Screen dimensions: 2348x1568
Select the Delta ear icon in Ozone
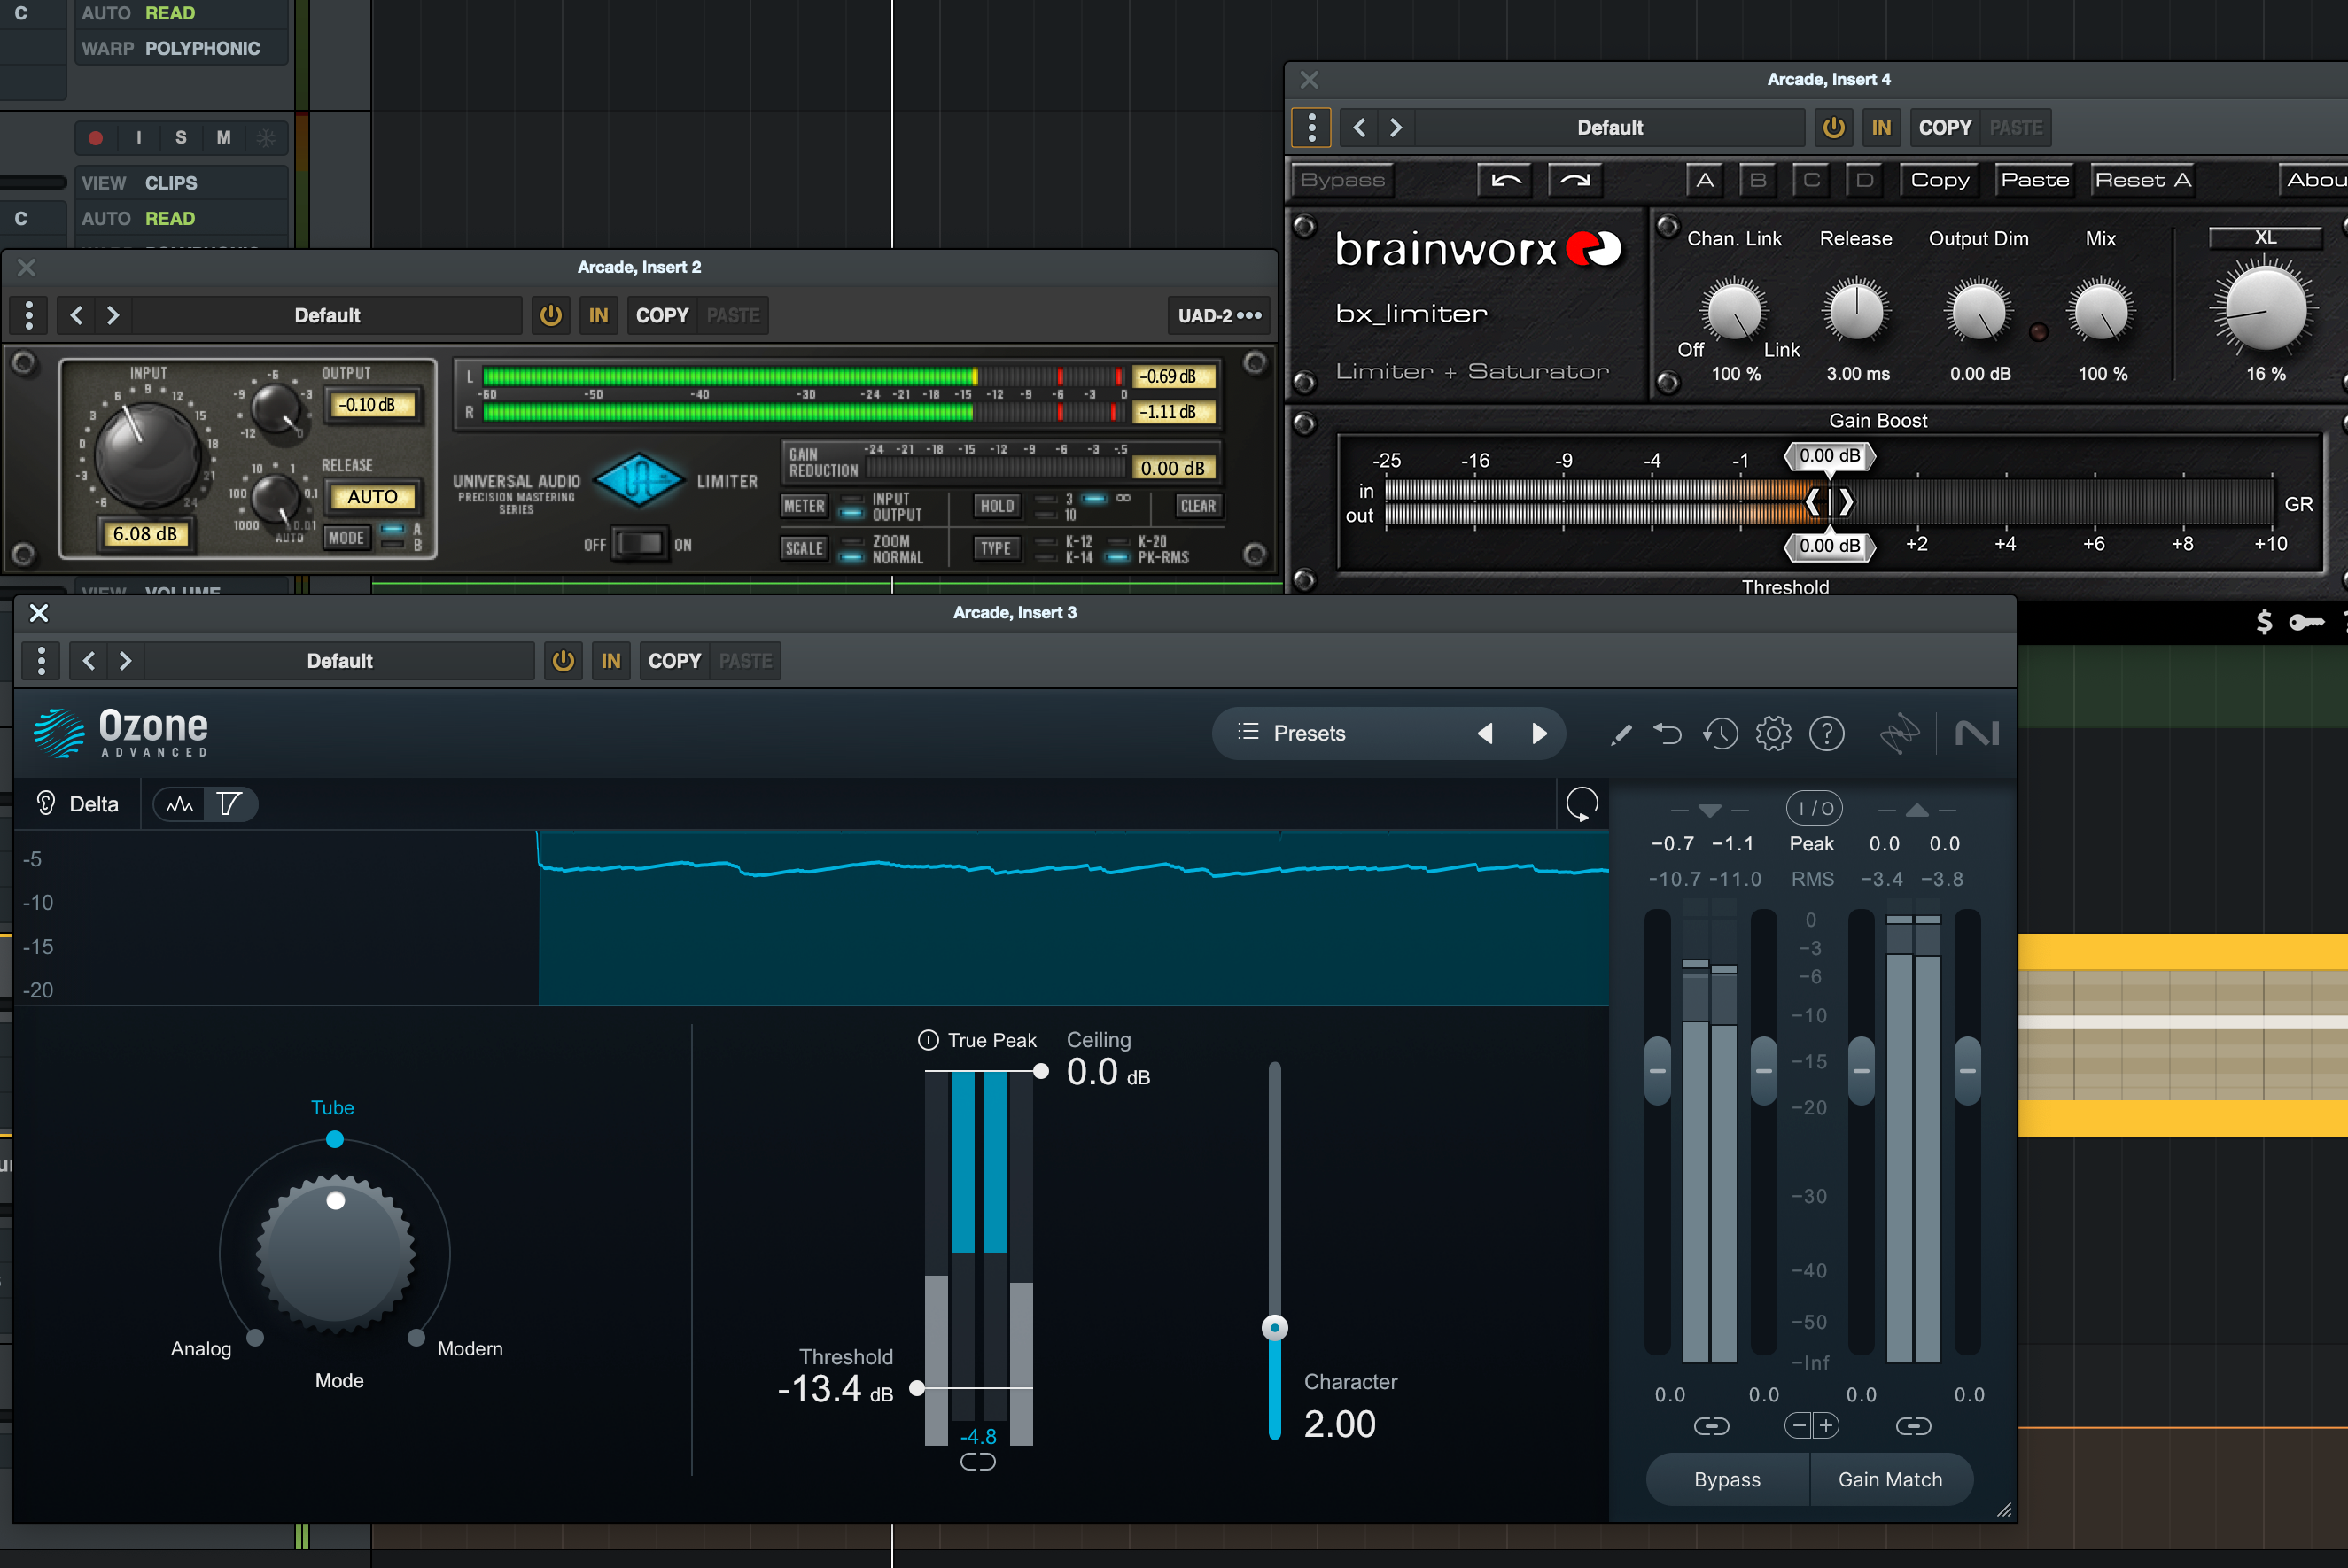(44, 803)
